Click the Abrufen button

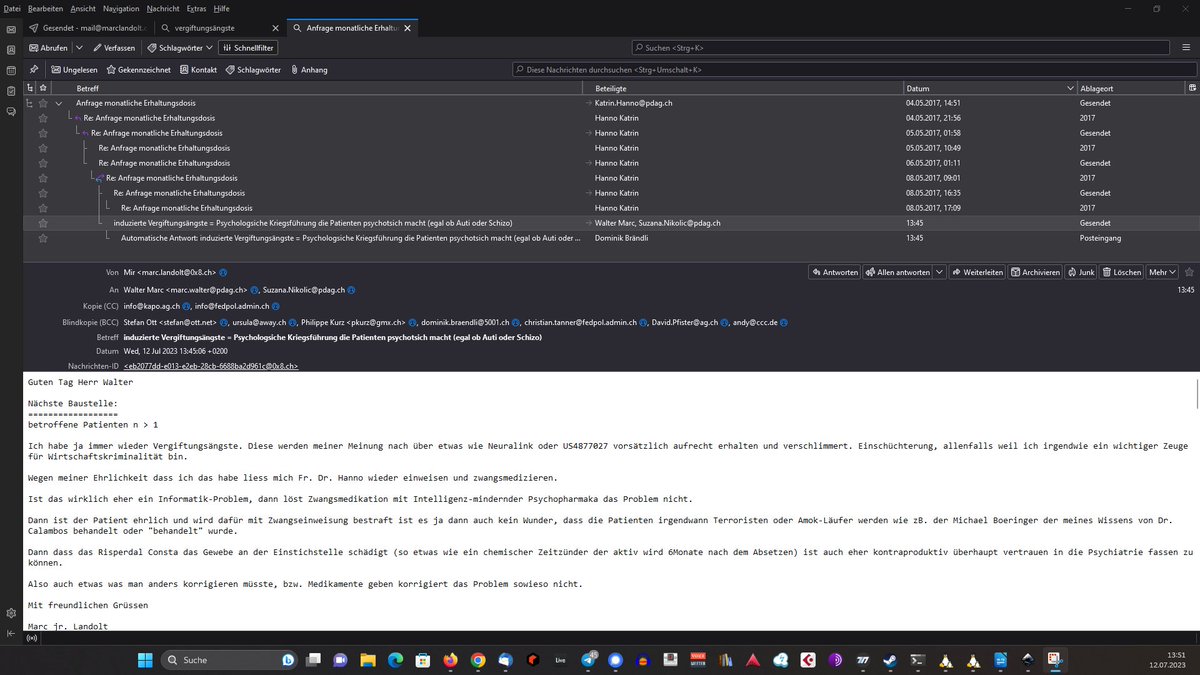pyautogui.click(x=48, y=48)
